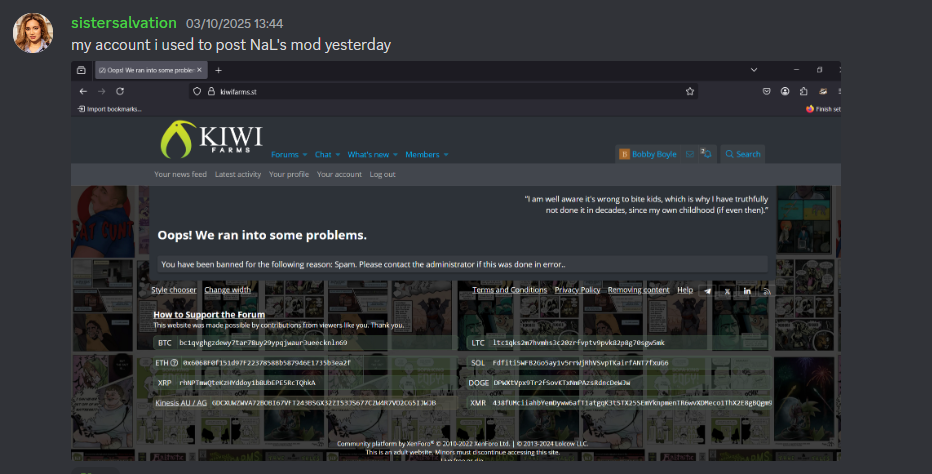
Task: Reload the page with the refresh icon
Action: click(120, 92)
